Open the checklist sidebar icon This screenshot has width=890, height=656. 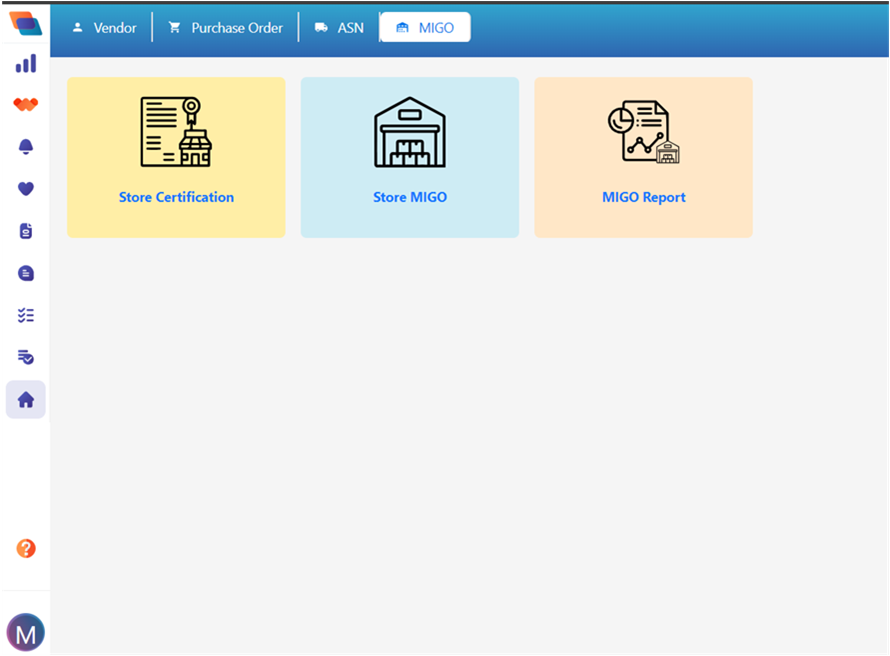coord(26,315)
